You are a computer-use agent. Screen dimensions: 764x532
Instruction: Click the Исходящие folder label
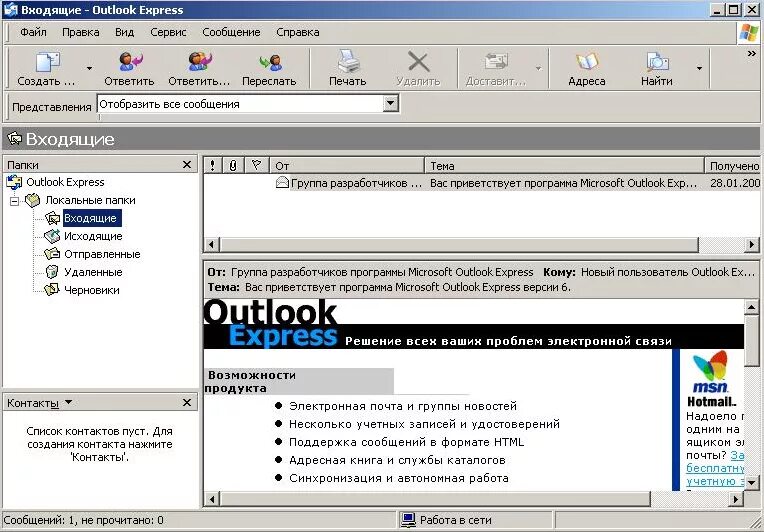tap(93, 236)
